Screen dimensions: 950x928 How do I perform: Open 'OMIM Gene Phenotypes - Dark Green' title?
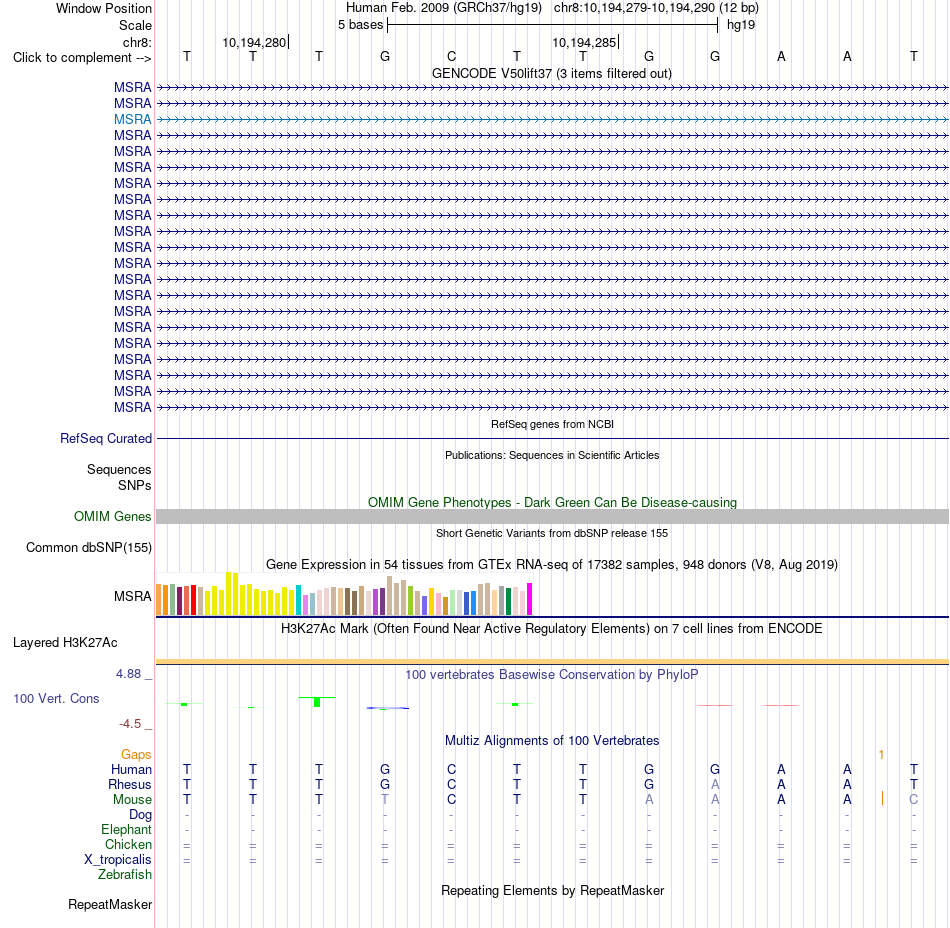[x=552, y=502]
